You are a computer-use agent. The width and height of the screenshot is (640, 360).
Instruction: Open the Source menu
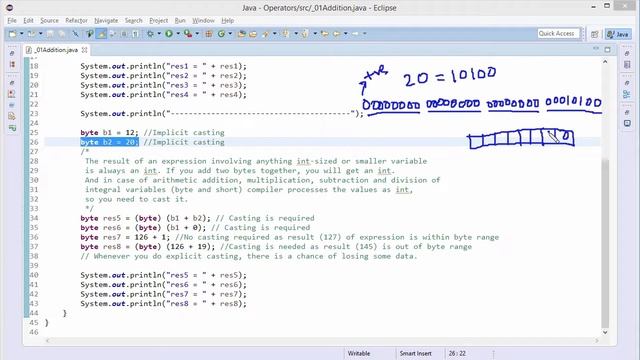[49, 20]
